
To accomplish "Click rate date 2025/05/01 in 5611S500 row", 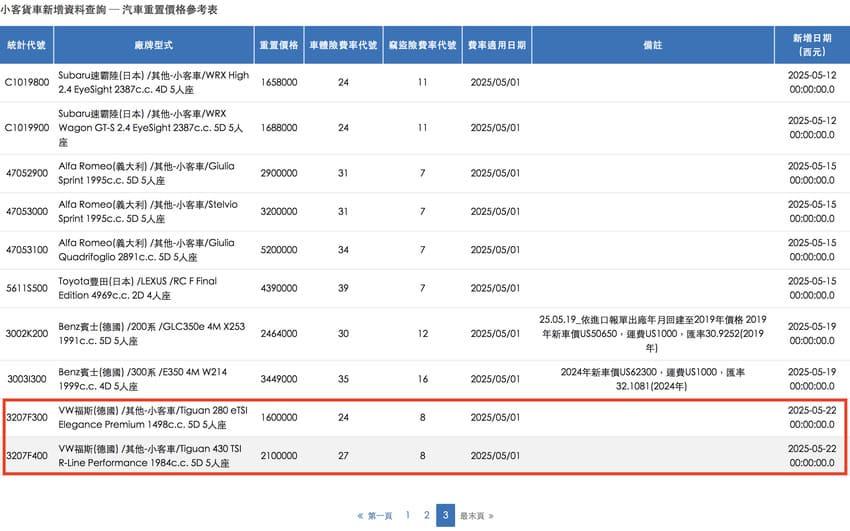I will coord(495,288).
